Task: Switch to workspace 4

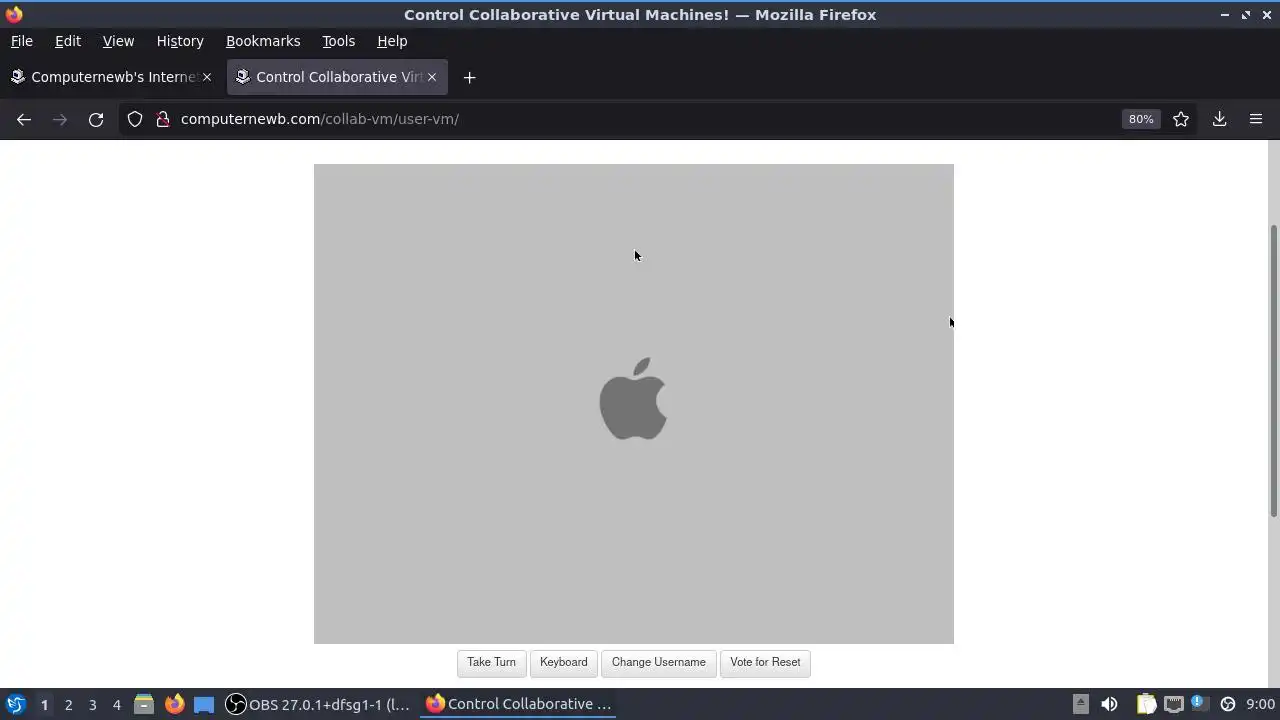Action: (x=116, y=705)
